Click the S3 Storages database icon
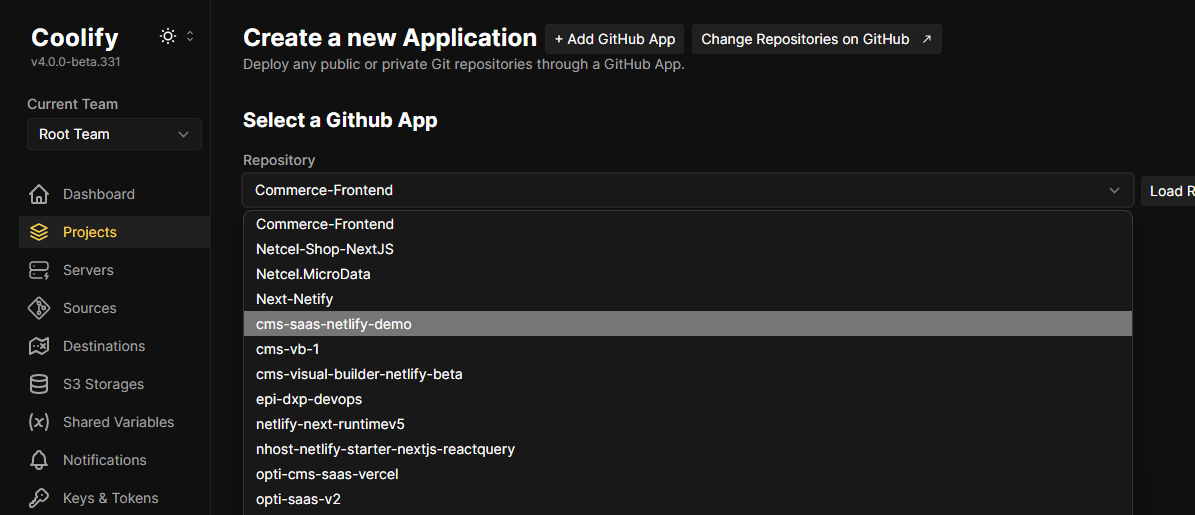Image resolution: width=1195 pixels, height=515 pixels. 39,384
